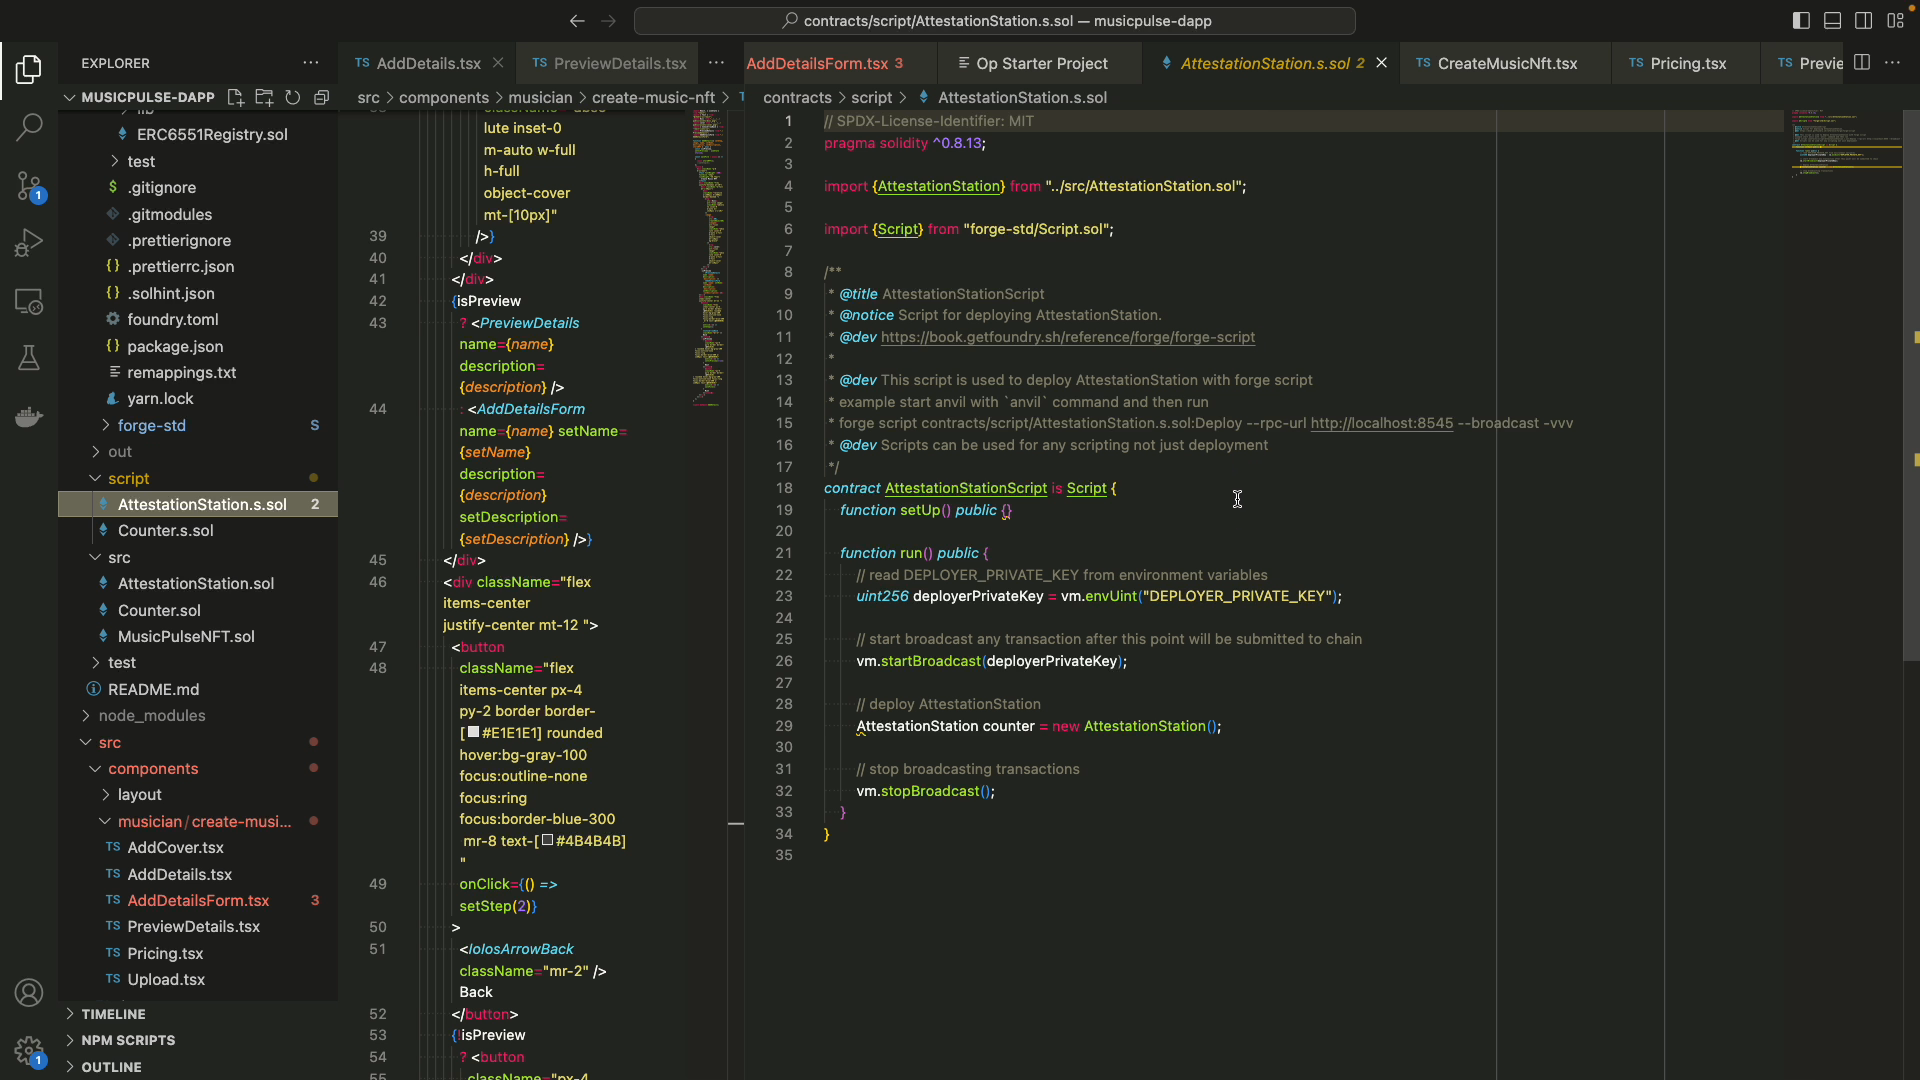Click the contracts breadcrumb segment
Screen dimensions: 1920x1080
pos(797,97)
